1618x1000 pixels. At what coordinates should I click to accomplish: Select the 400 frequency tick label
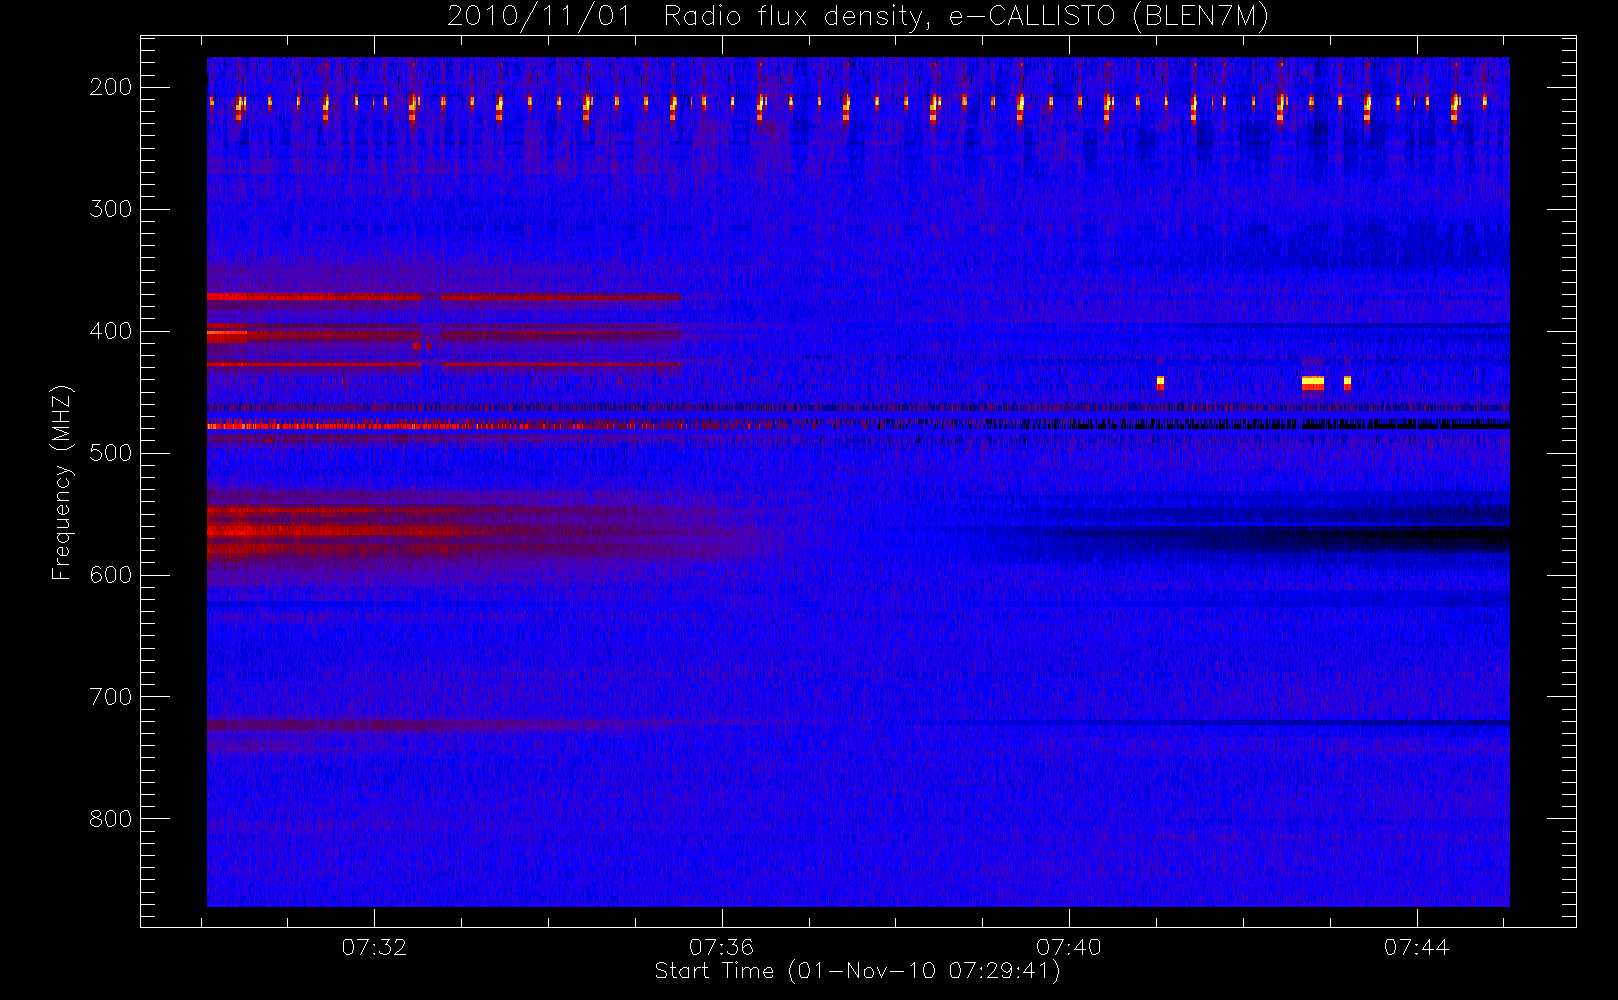point(111,331)
